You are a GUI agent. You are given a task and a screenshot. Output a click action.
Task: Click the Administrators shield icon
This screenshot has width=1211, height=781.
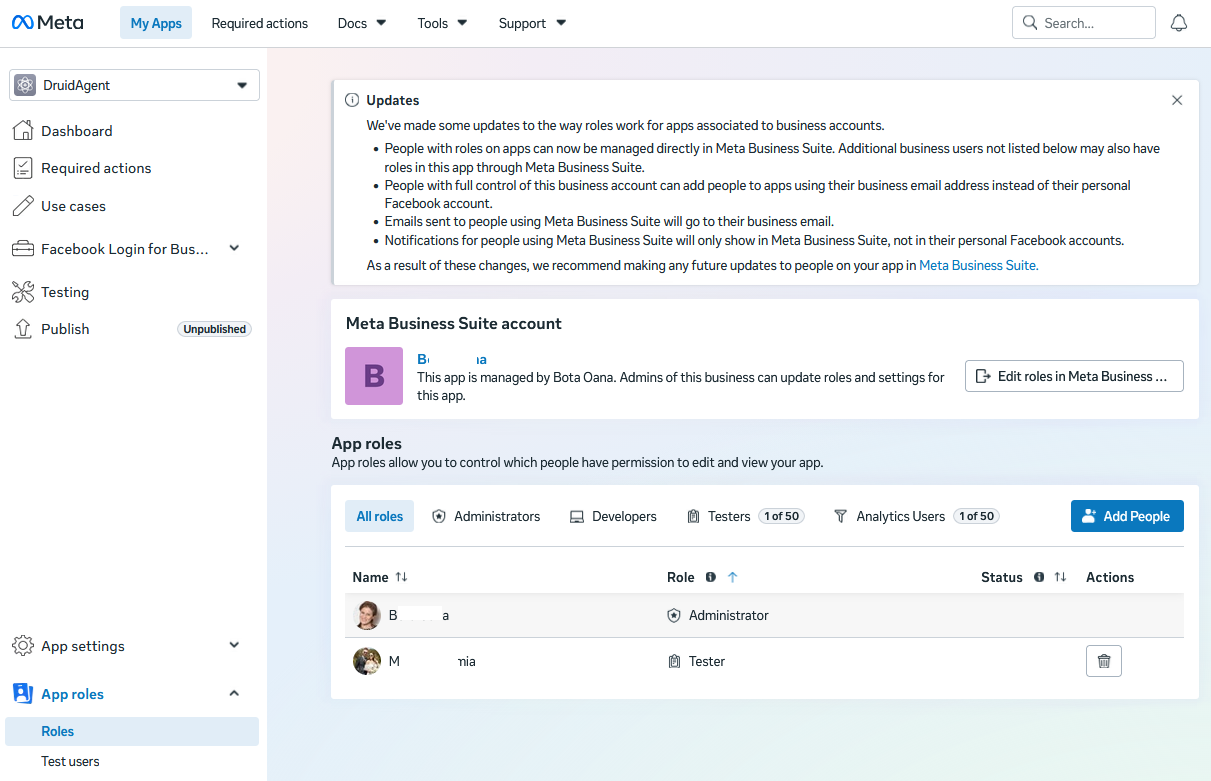(x=438, y=517)
